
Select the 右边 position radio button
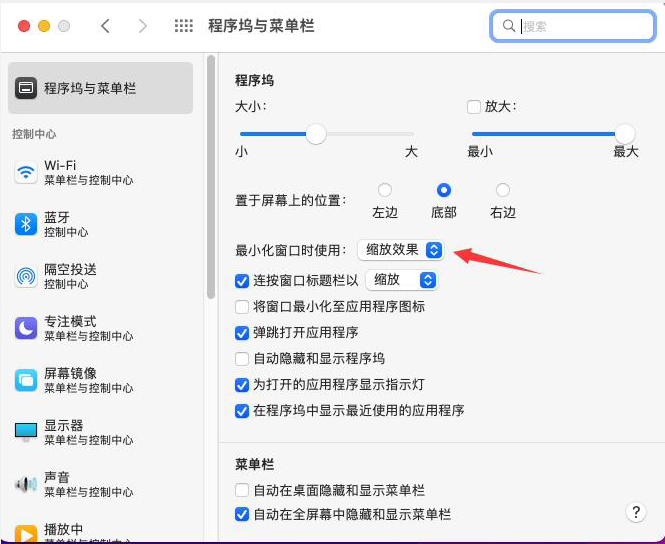click(x=503, y=190)
